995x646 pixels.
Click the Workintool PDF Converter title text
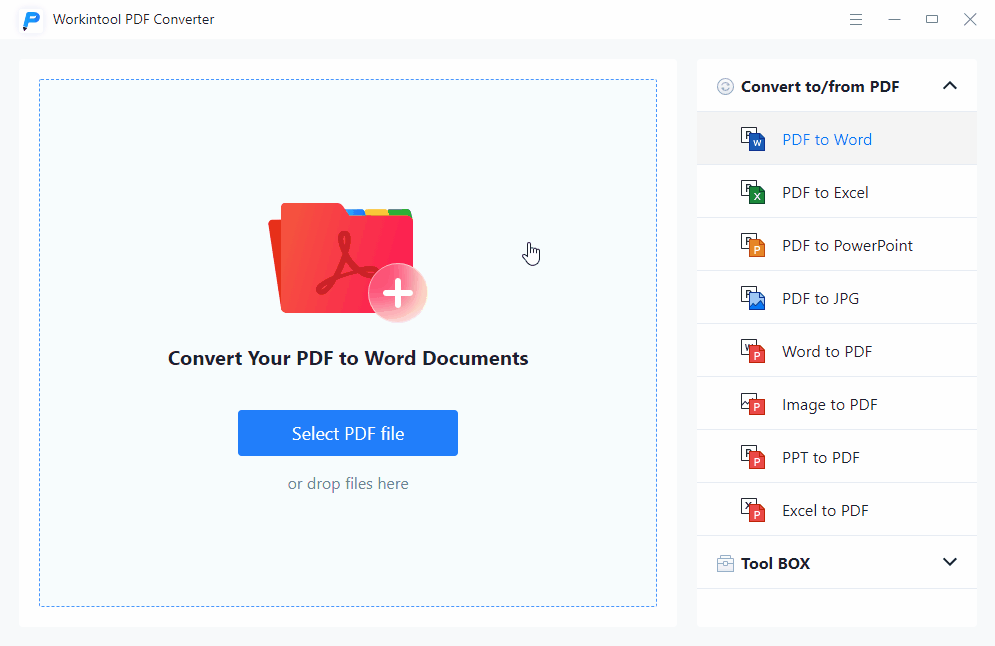point(133,20)
